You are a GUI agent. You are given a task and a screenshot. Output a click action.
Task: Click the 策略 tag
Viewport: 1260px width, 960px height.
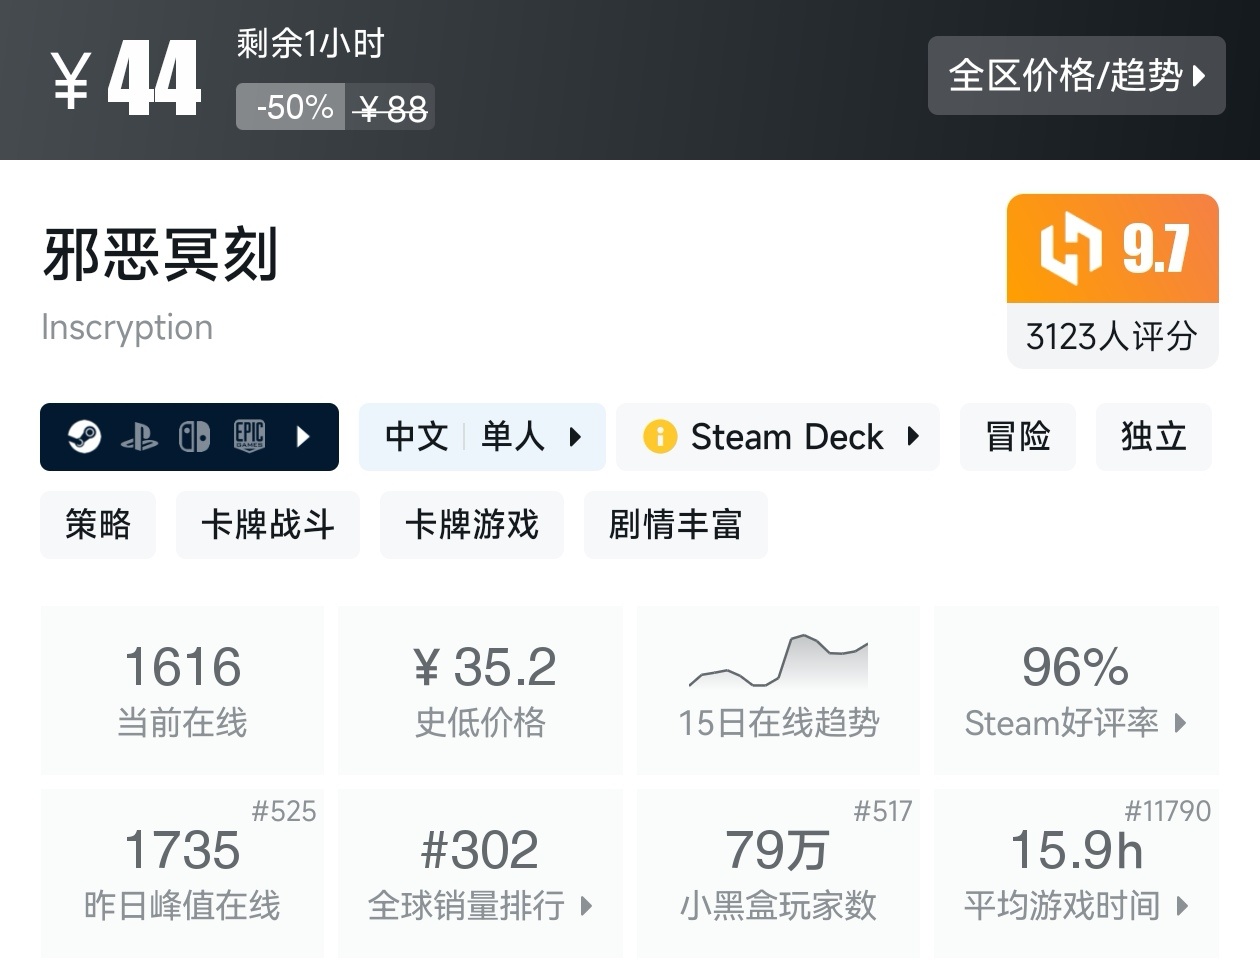pos(97,524)
